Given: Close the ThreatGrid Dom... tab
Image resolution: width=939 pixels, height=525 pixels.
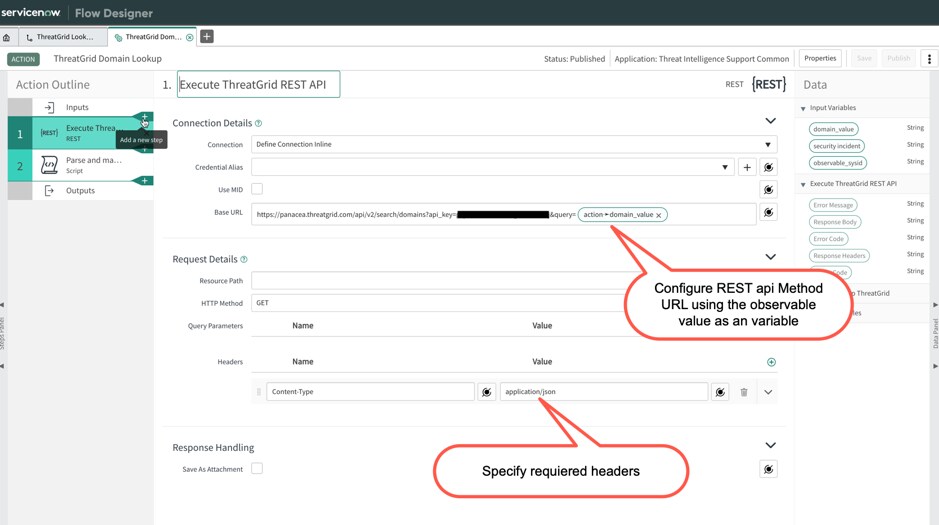Looking at the screenshot, I should click(190, 37).
